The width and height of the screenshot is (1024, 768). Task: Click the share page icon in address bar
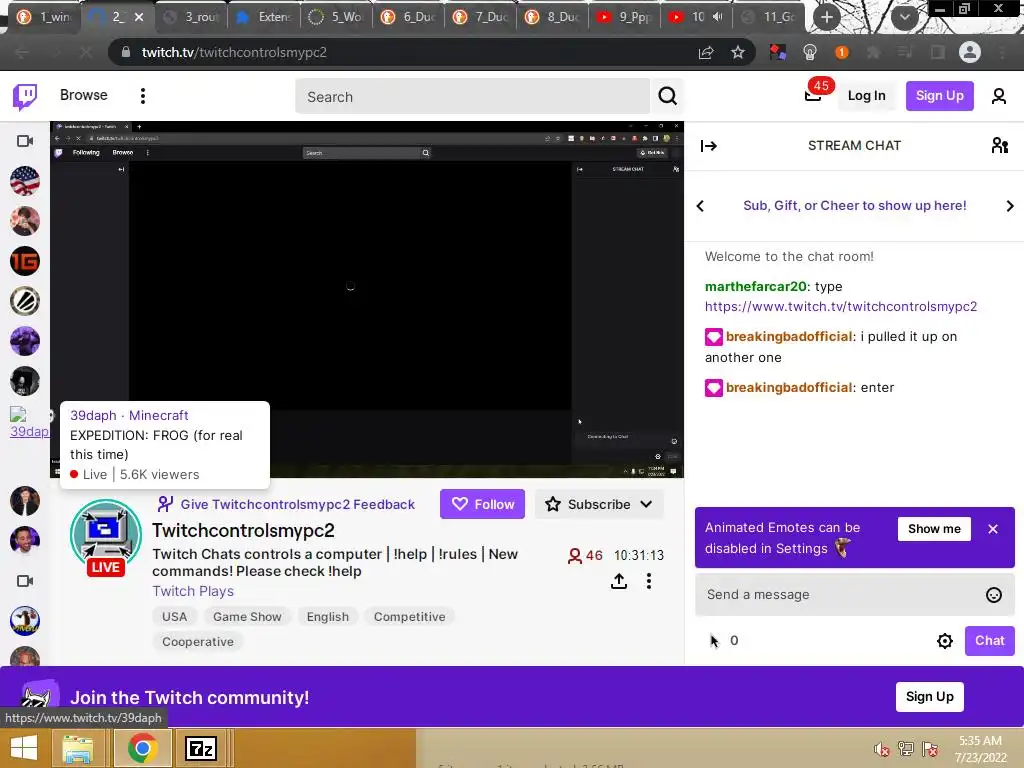click(x=705, y=52)
